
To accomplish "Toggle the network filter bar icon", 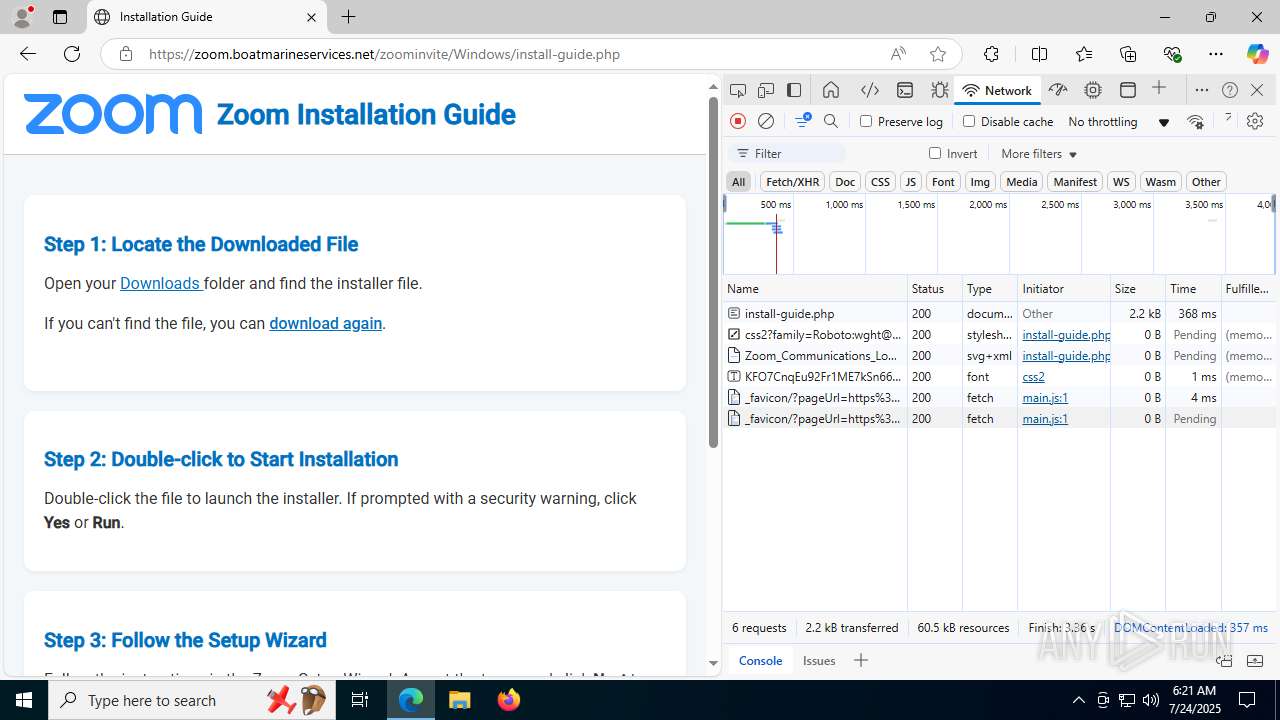I will pos(802,121).
